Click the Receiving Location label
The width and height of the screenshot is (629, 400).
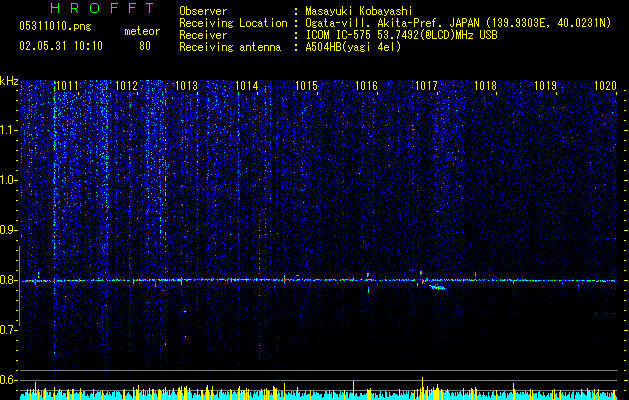233,23
